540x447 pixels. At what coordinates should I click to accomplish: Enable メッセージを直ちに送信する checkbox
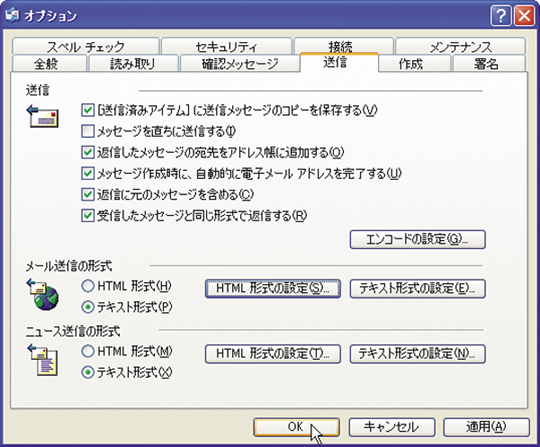coord(87,131)
